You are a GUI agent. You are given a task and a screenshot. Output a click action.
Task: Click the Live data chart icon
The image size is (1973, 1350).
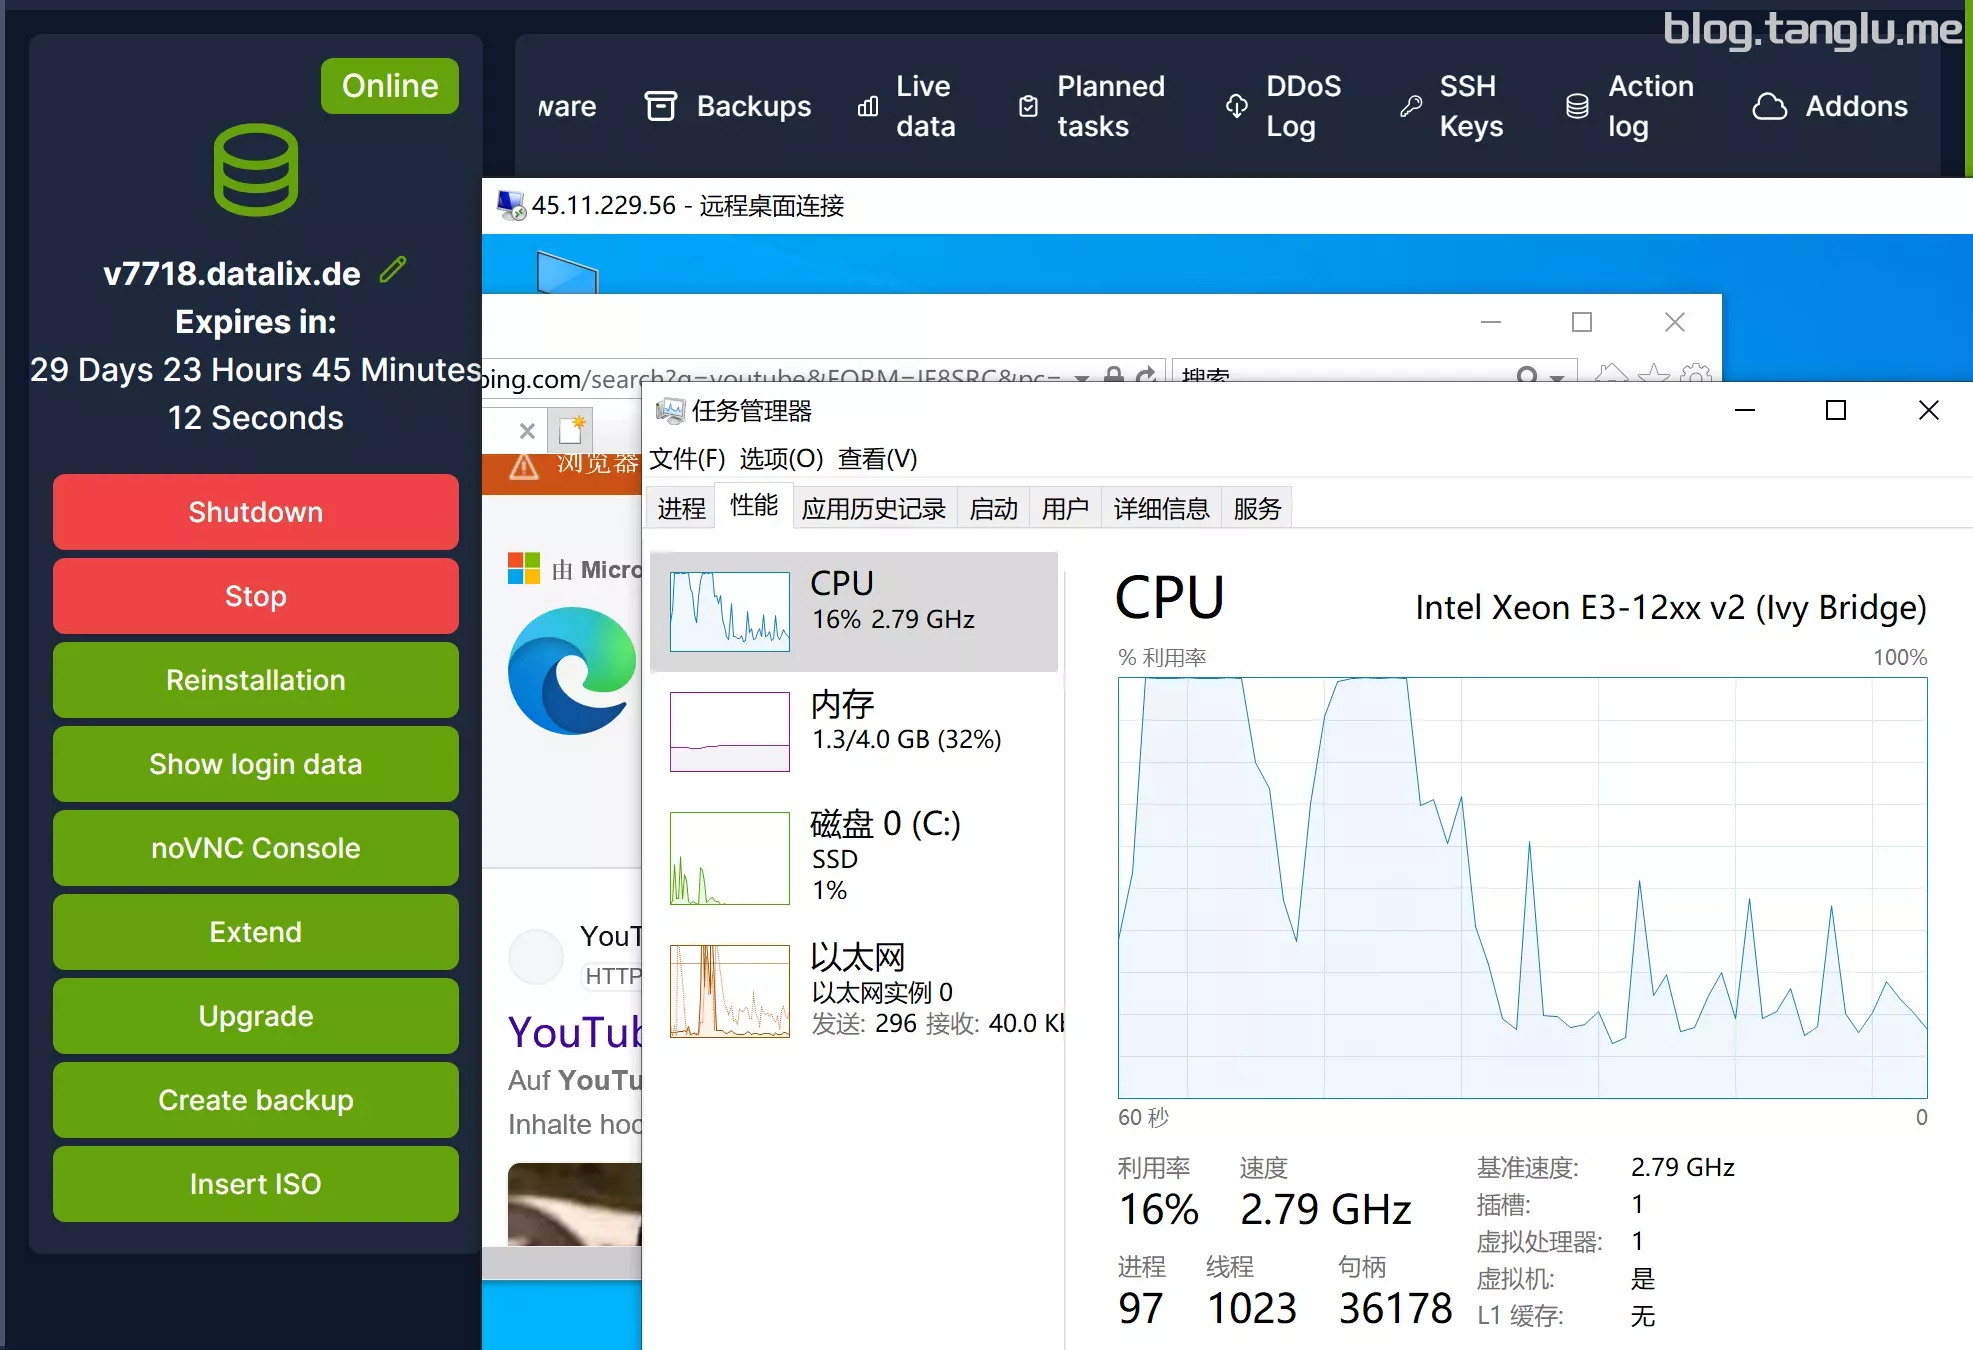click(x=868, y=106)
